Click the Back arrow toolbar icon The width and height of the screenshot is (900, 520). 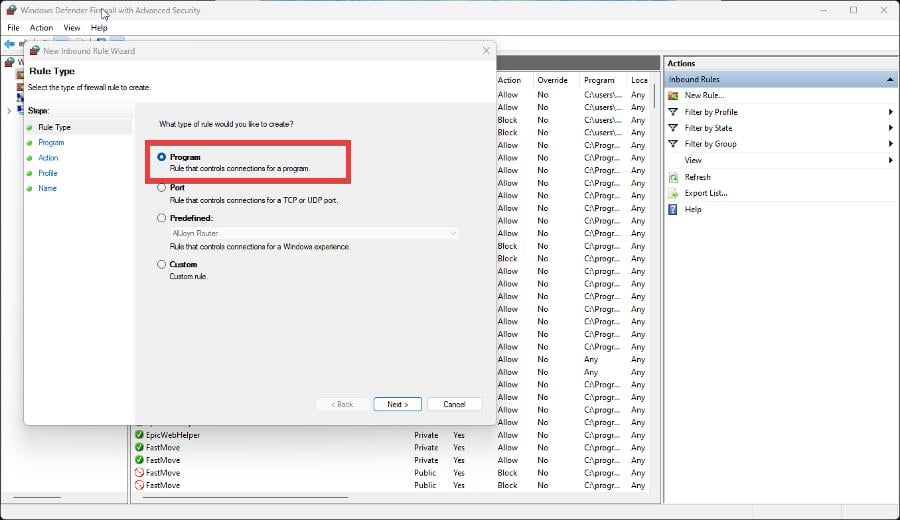tap(9, 44)
